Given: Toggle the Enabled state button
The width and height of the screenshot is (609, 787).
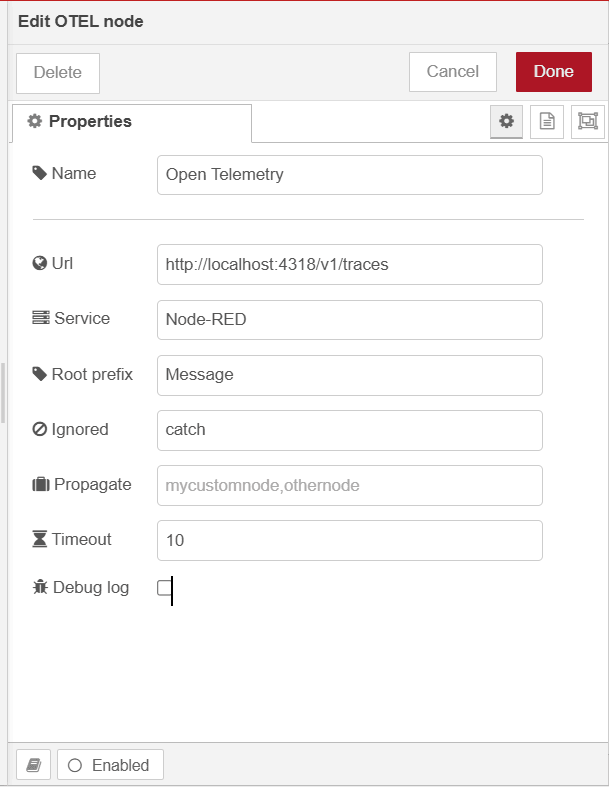Looking at the screenshot, I should [x=110, y=765].
